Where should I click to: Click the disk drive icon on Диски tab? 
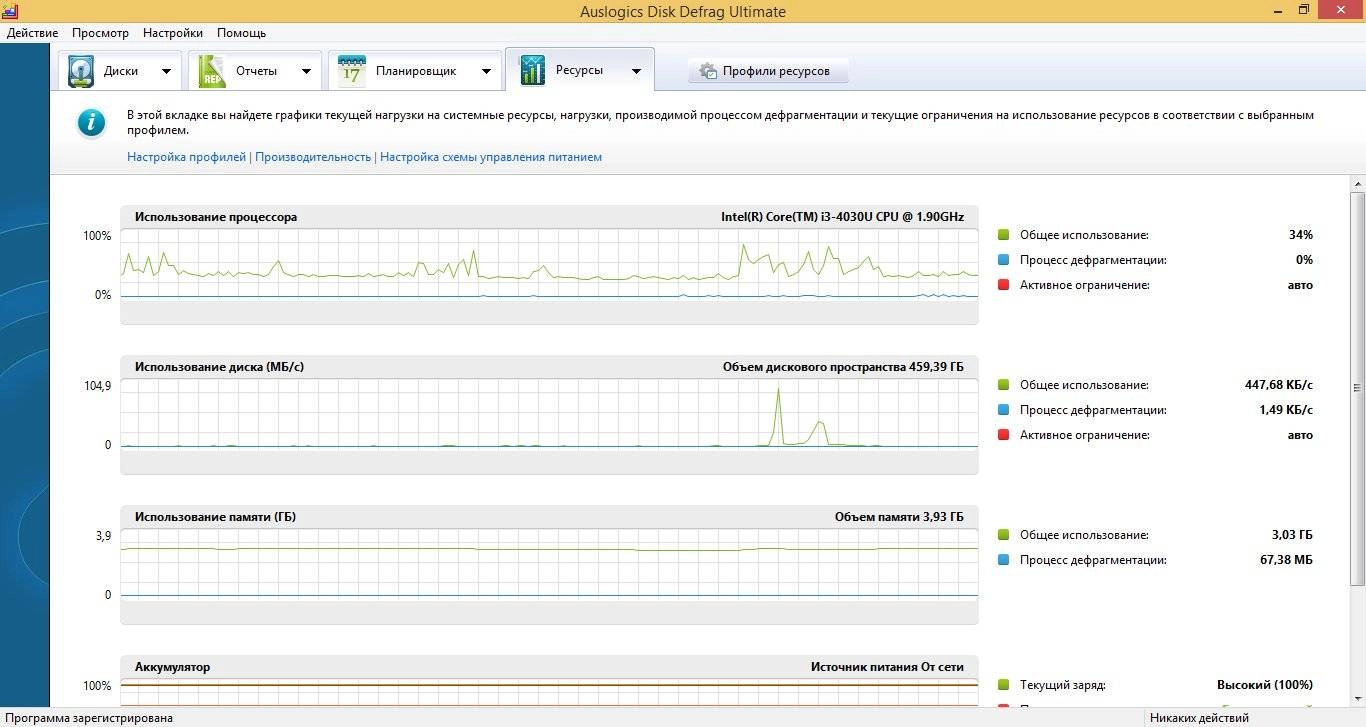pos(81,71)
